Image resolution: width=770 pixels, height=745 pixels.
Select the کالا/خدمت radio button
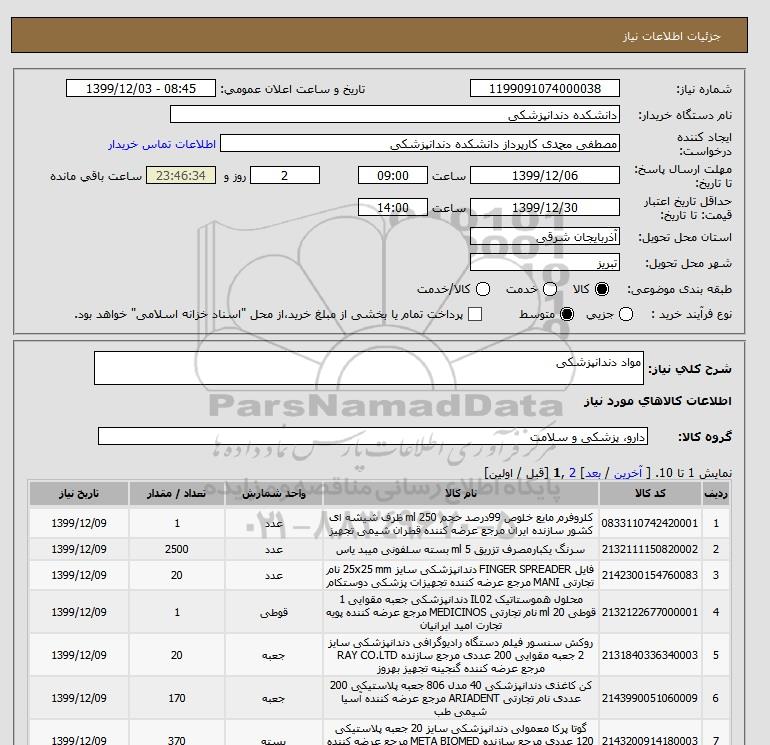coord(483,289)
